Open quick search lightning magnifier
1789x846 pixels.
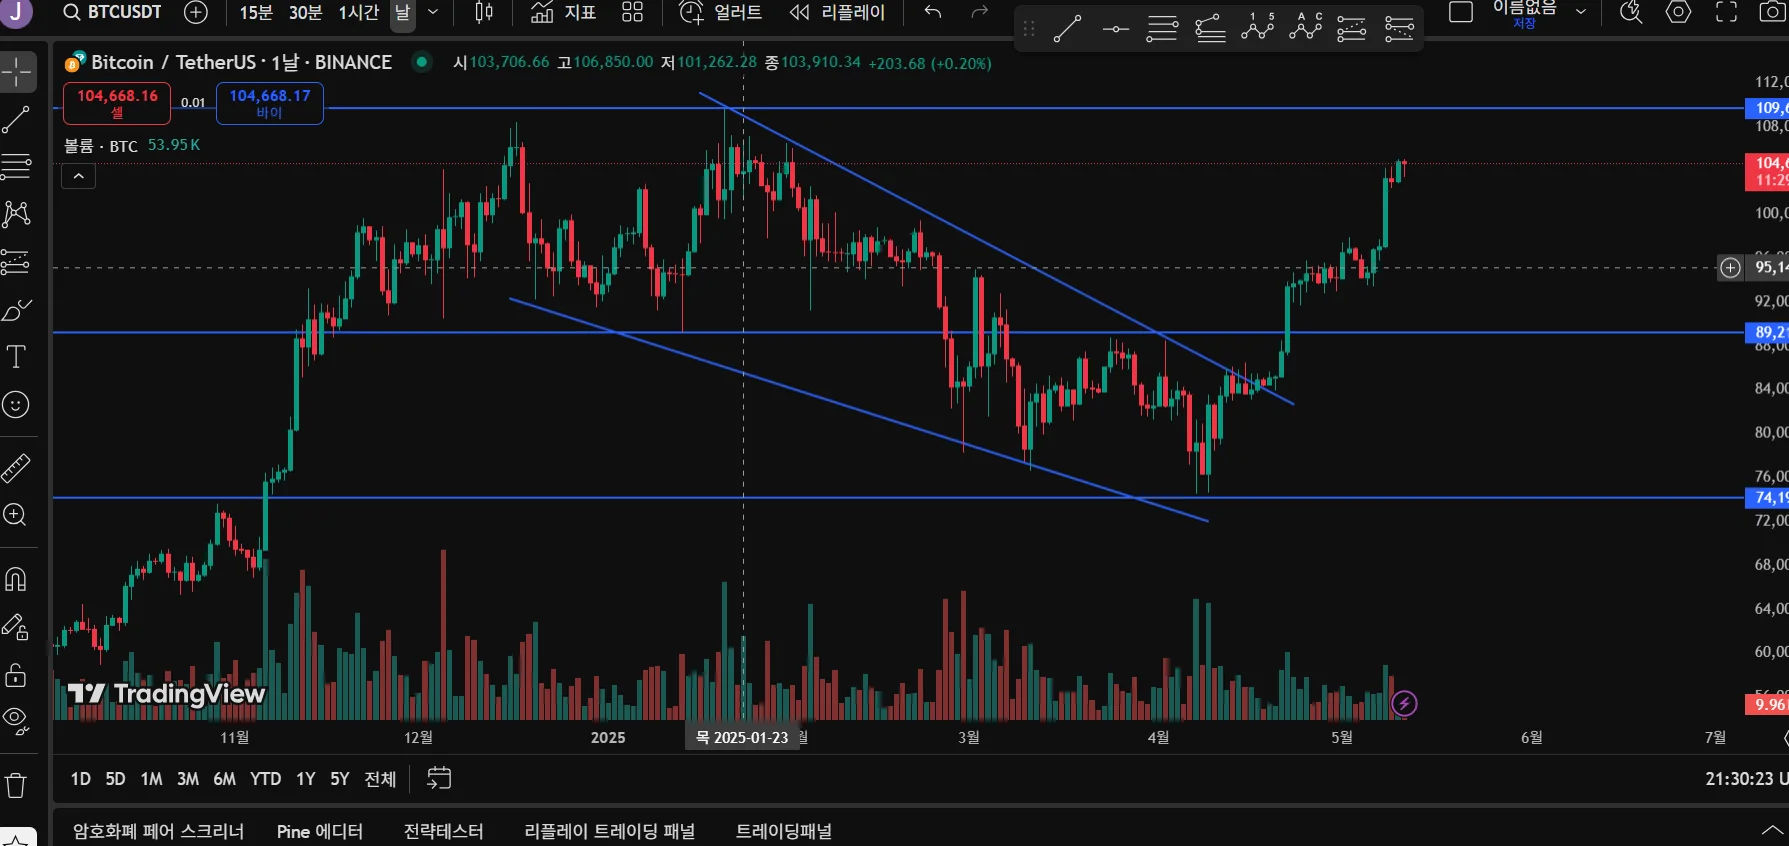[1631, 12]
